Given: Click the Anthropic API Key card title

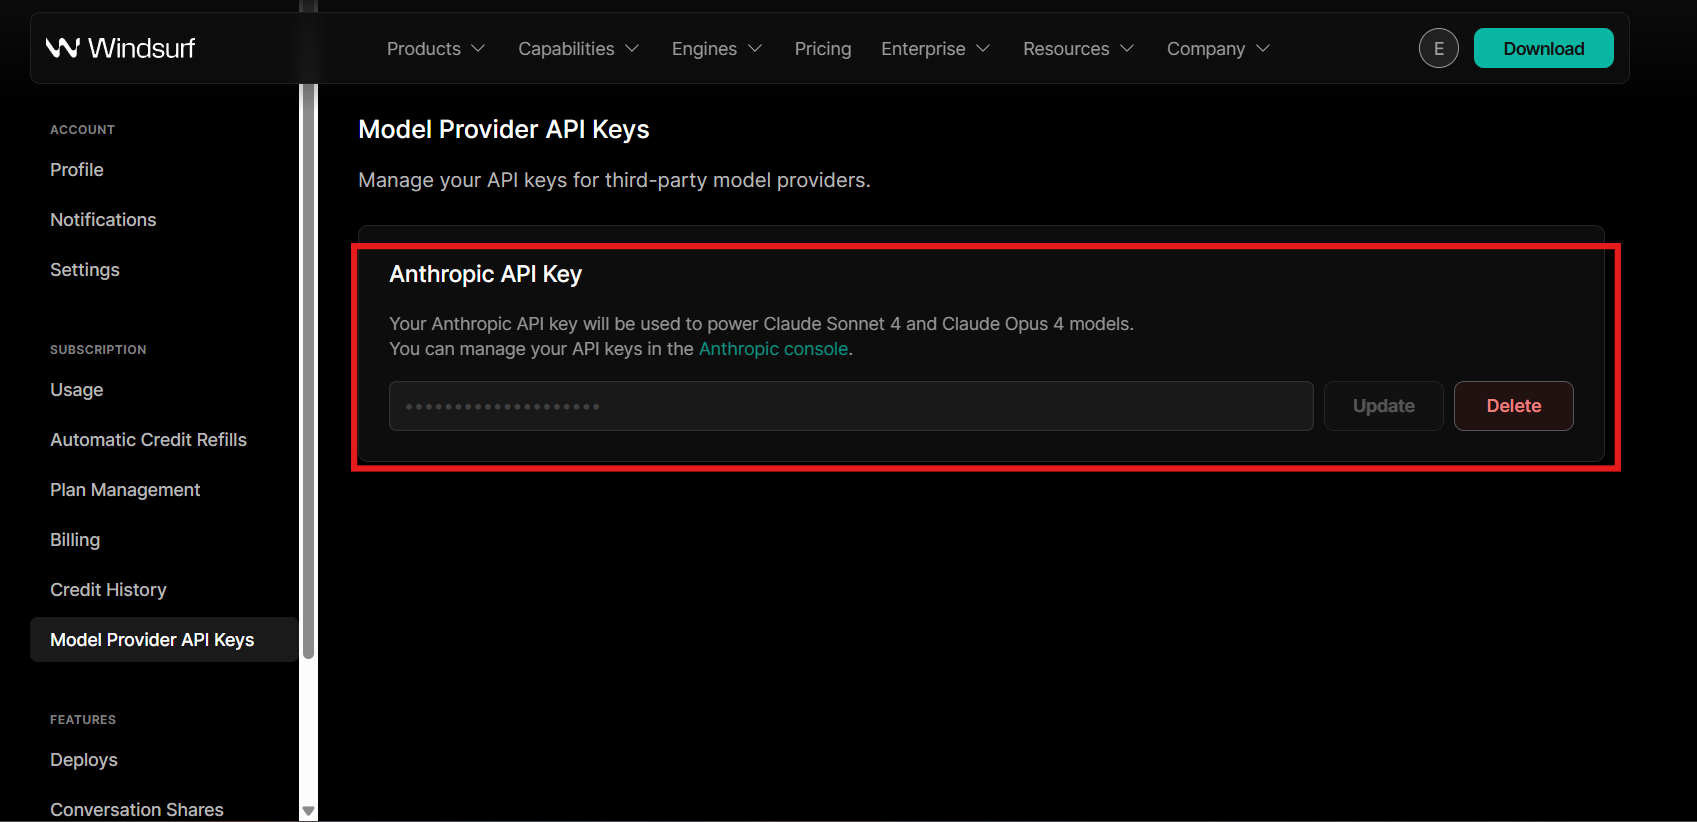Looking at the screenshot, I should pyautogui.click(x=485, y=274).
